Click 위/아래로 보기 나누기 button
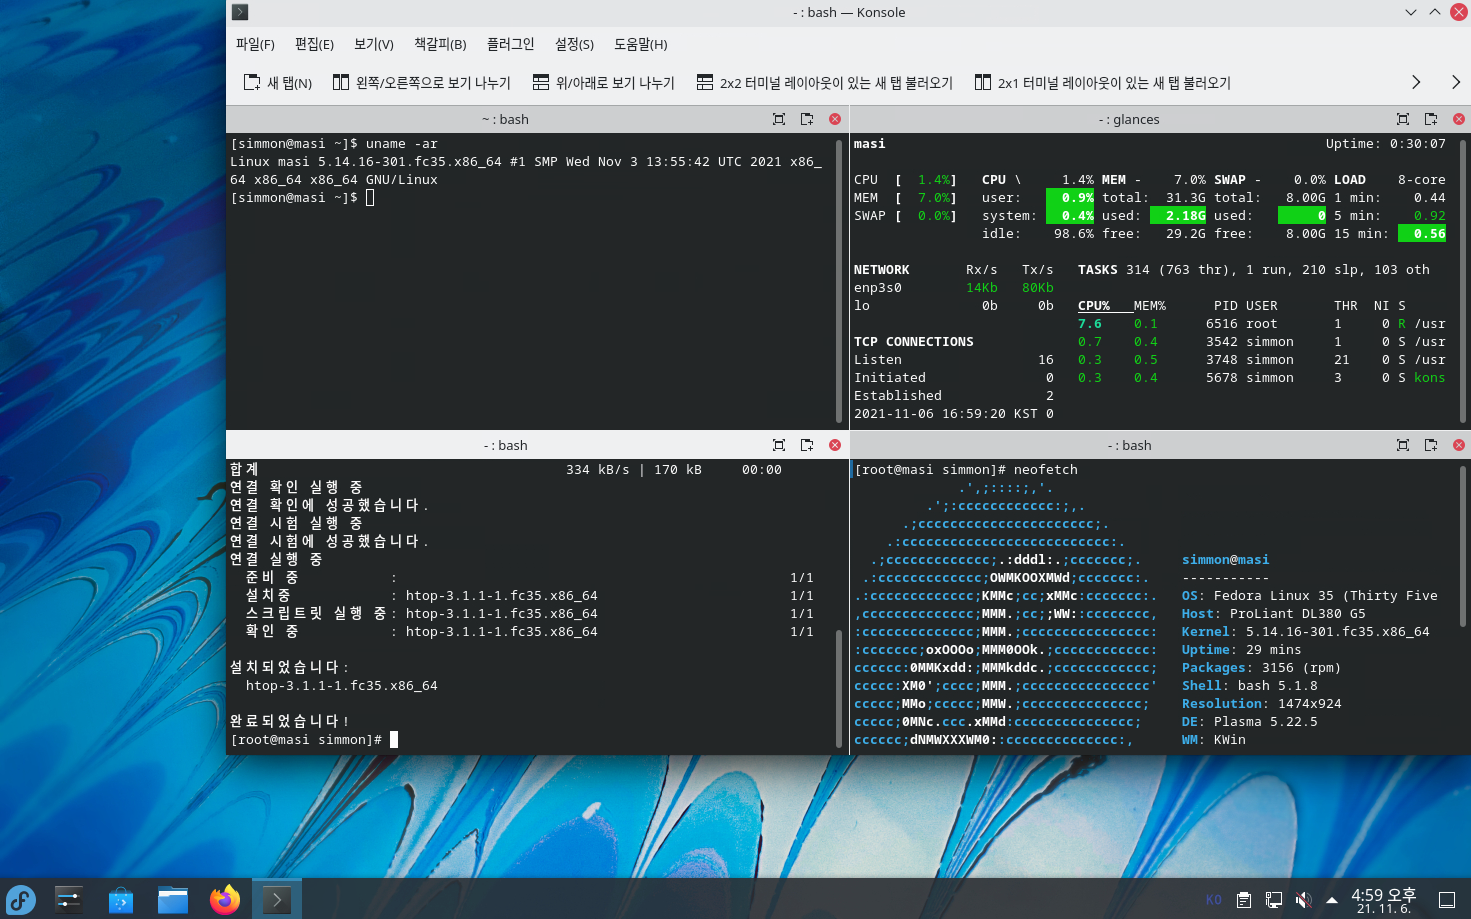 point(603,83)
